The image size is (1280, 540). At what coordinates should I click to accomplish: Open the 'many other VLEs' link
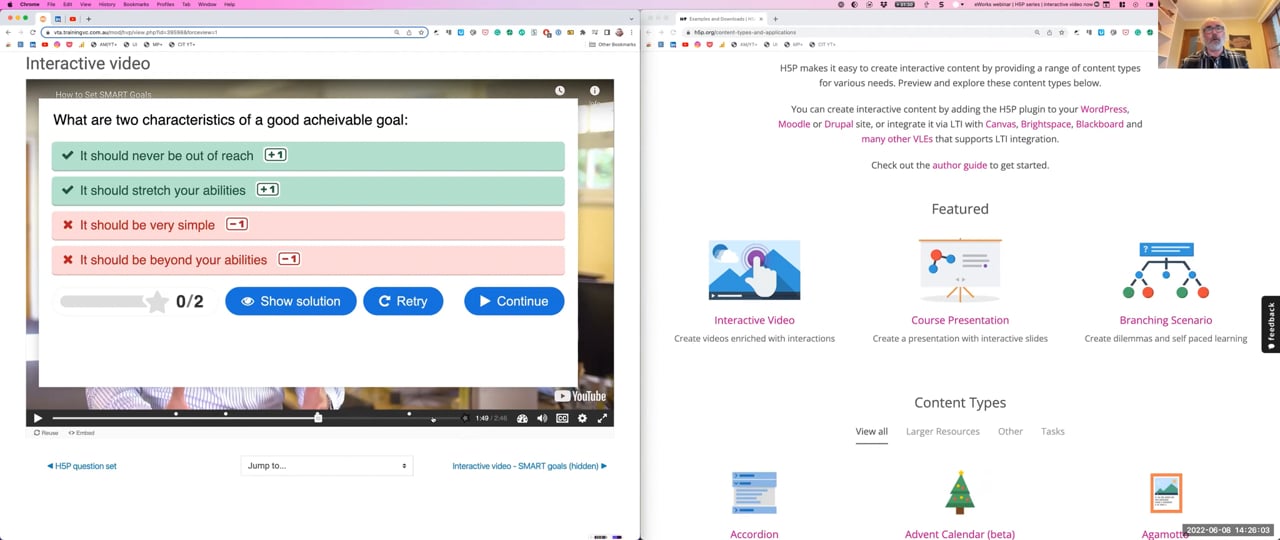tap(897, 139)
